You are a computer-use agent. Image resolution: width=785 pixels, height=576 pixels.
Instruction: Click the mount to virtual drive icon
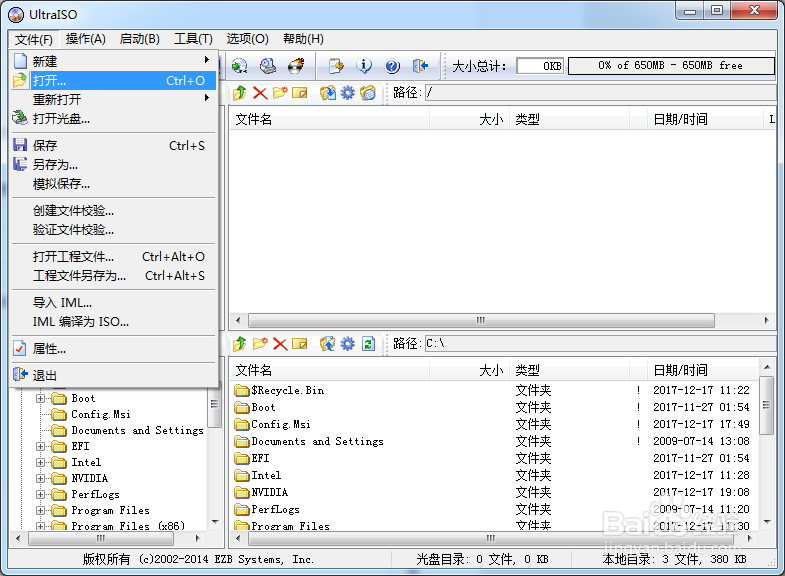pos(268,66)
